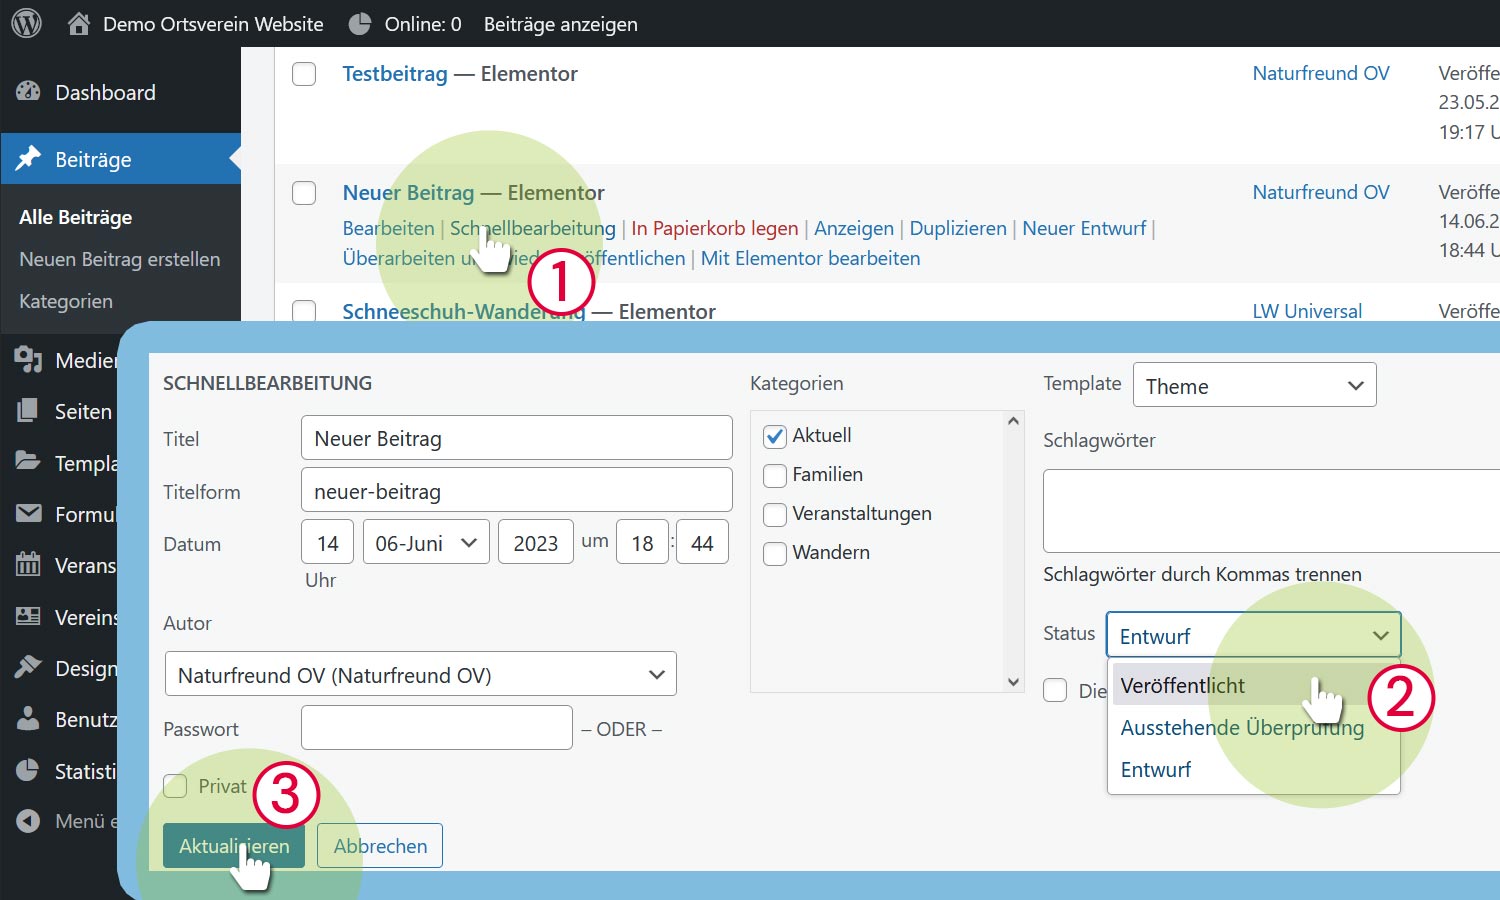Choose Veröffentlicht from the status list
Image resolution: width=1500 pixels, height=900 pixels.
point(1183,686)
